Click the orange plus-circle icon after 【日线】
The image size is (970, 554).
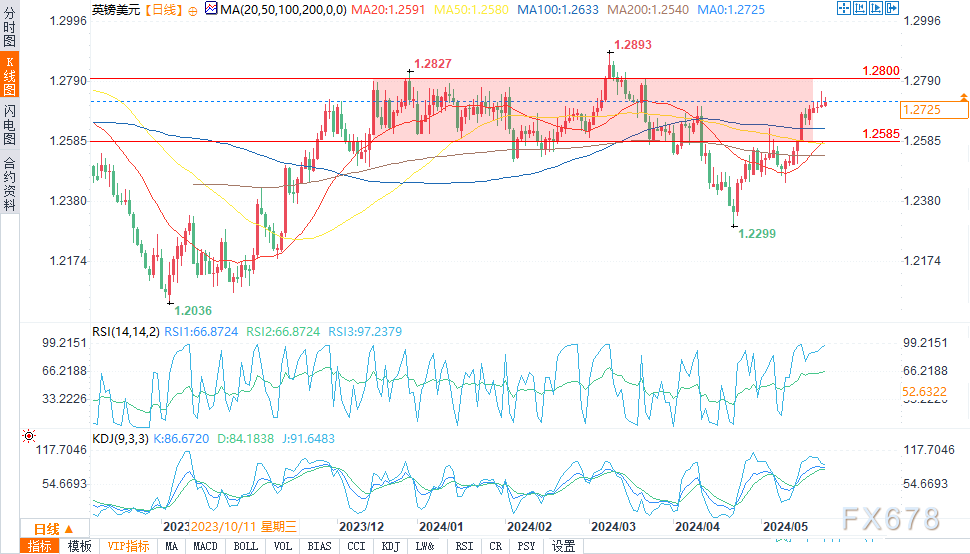[x=192, y=9]
